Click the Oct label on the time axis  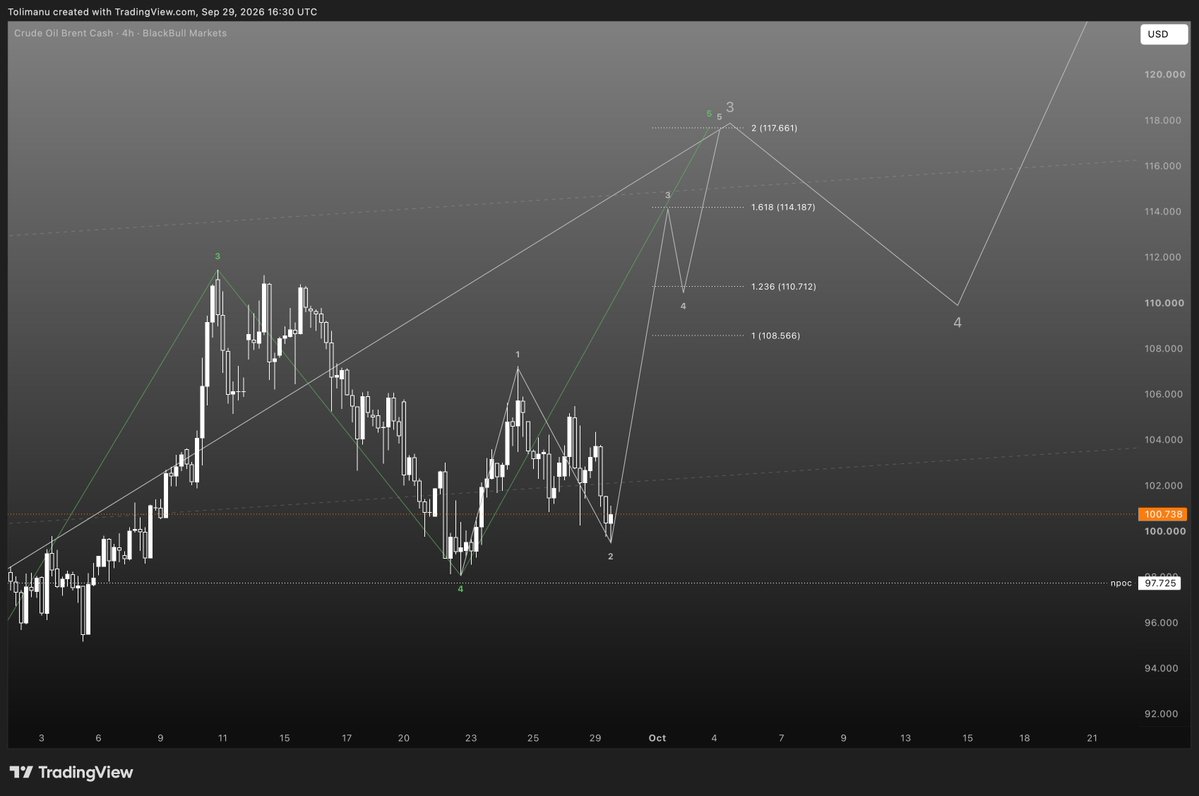click(x=657, y=739)
